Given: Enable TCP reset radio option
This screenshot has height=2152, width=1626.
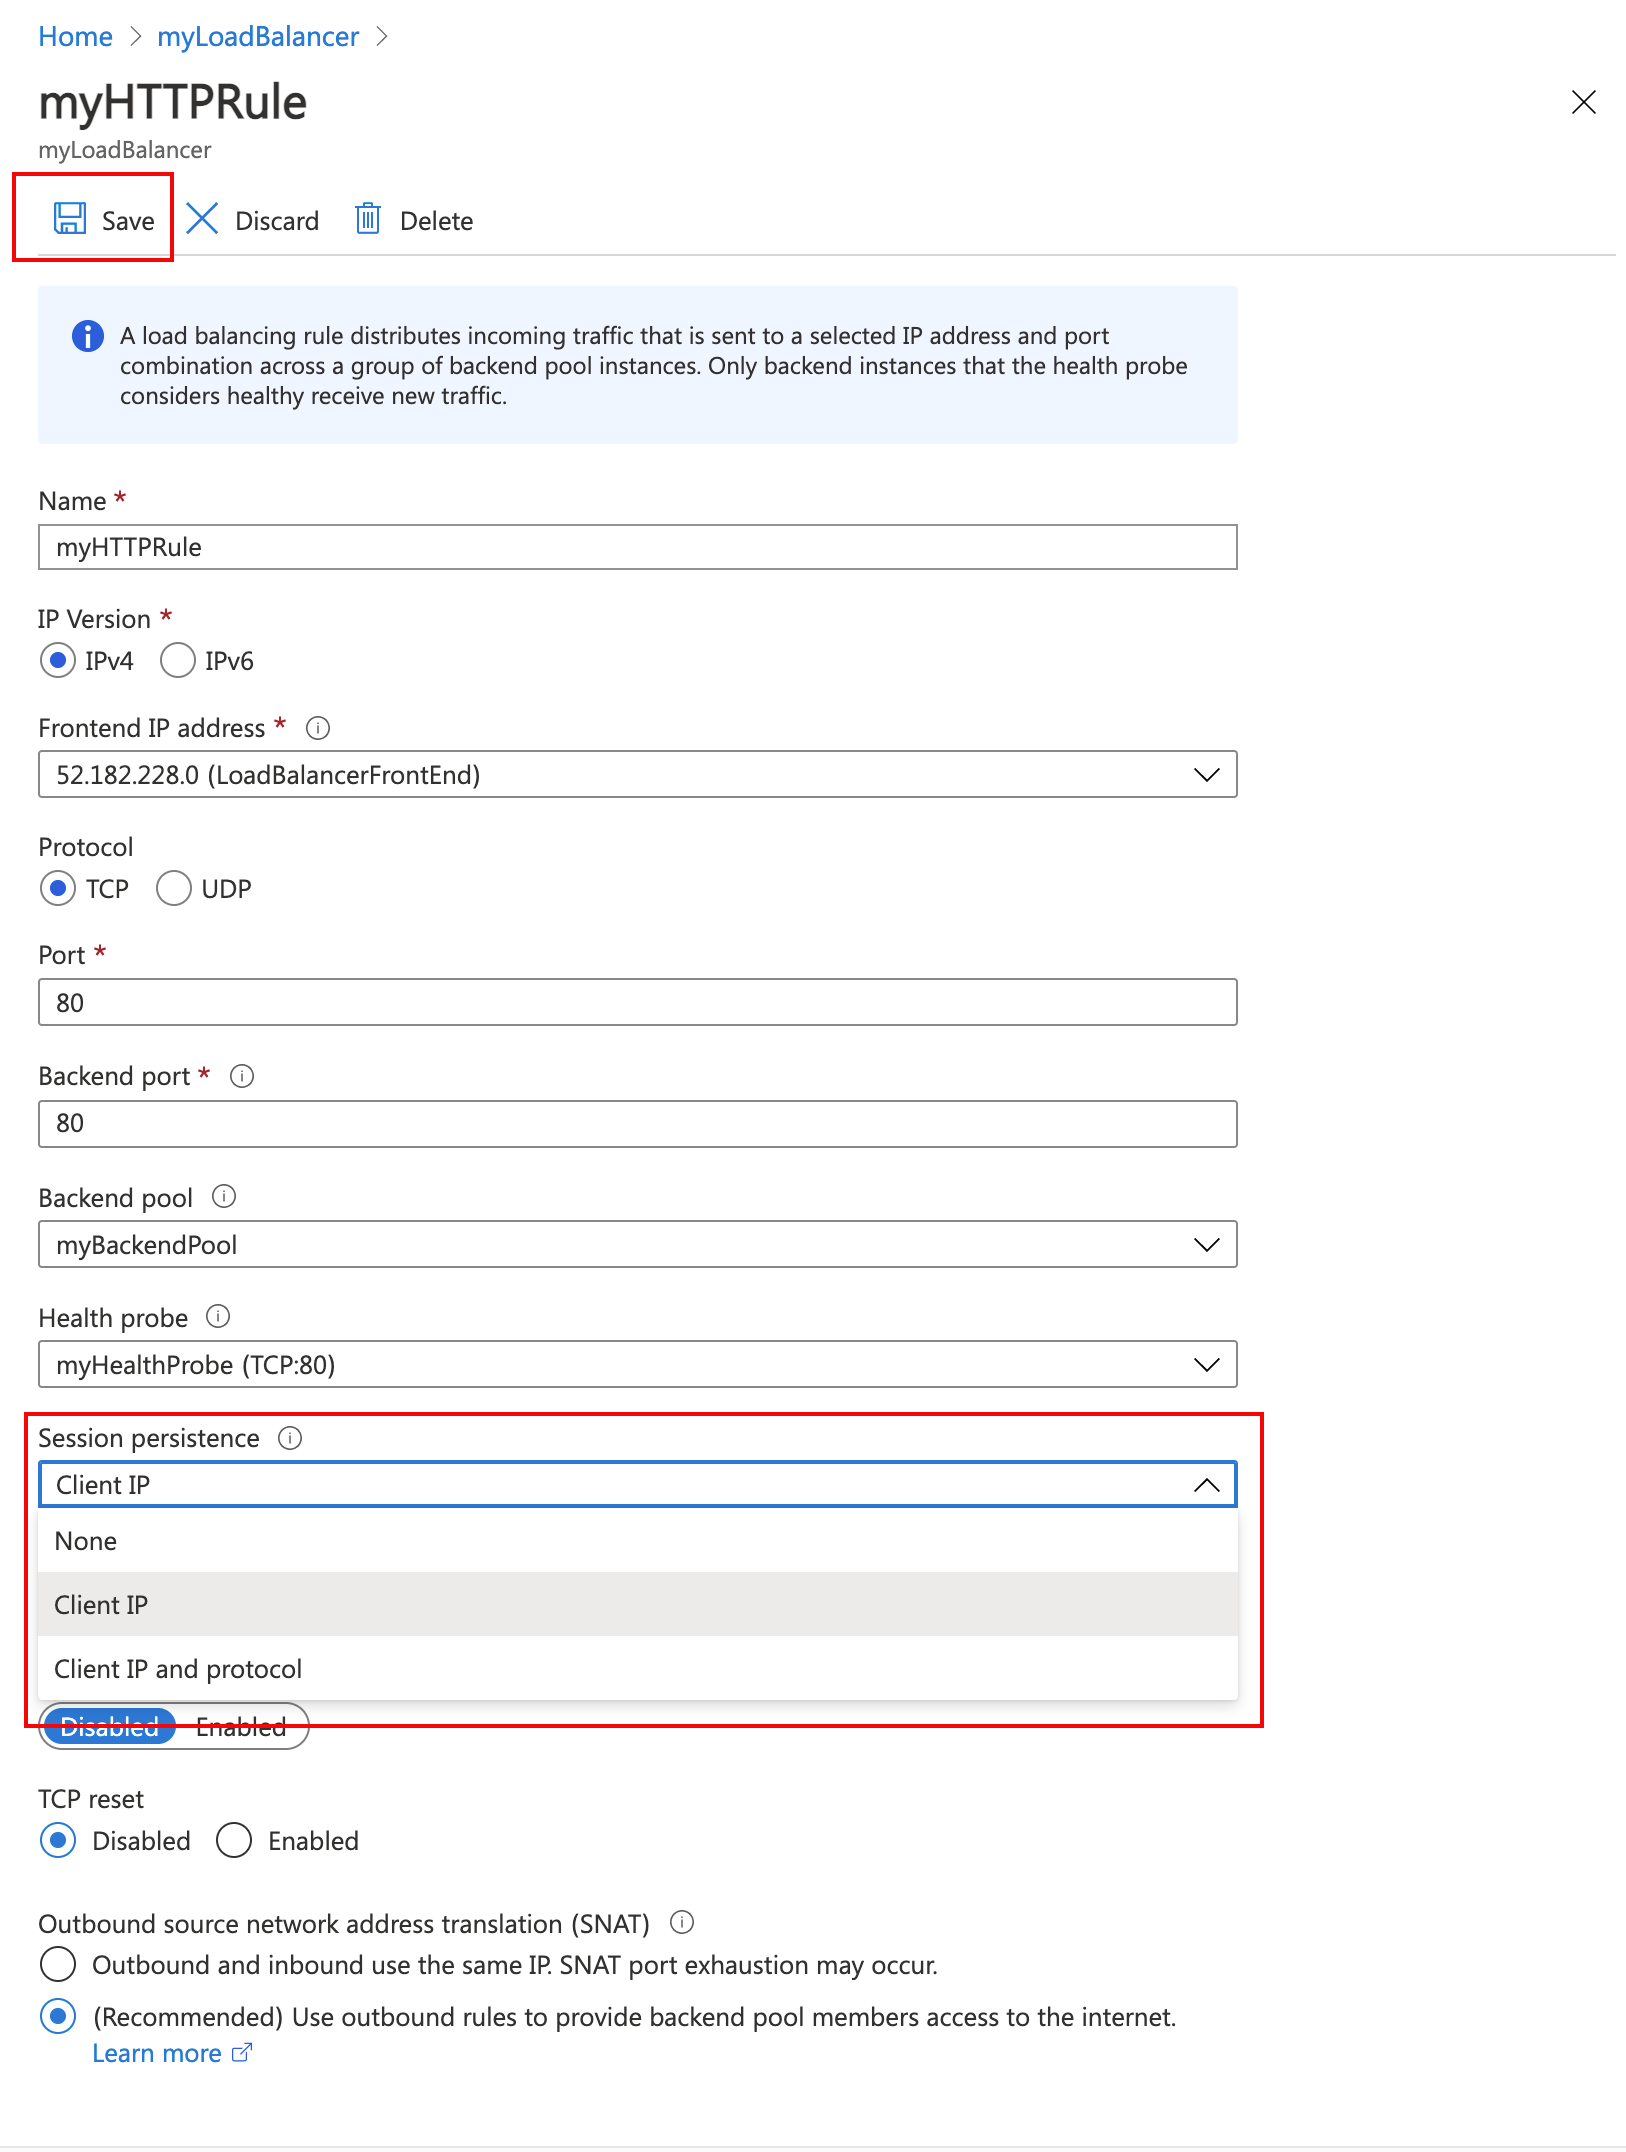Looking at the screenshot, I should click(x=234, y=1841).
